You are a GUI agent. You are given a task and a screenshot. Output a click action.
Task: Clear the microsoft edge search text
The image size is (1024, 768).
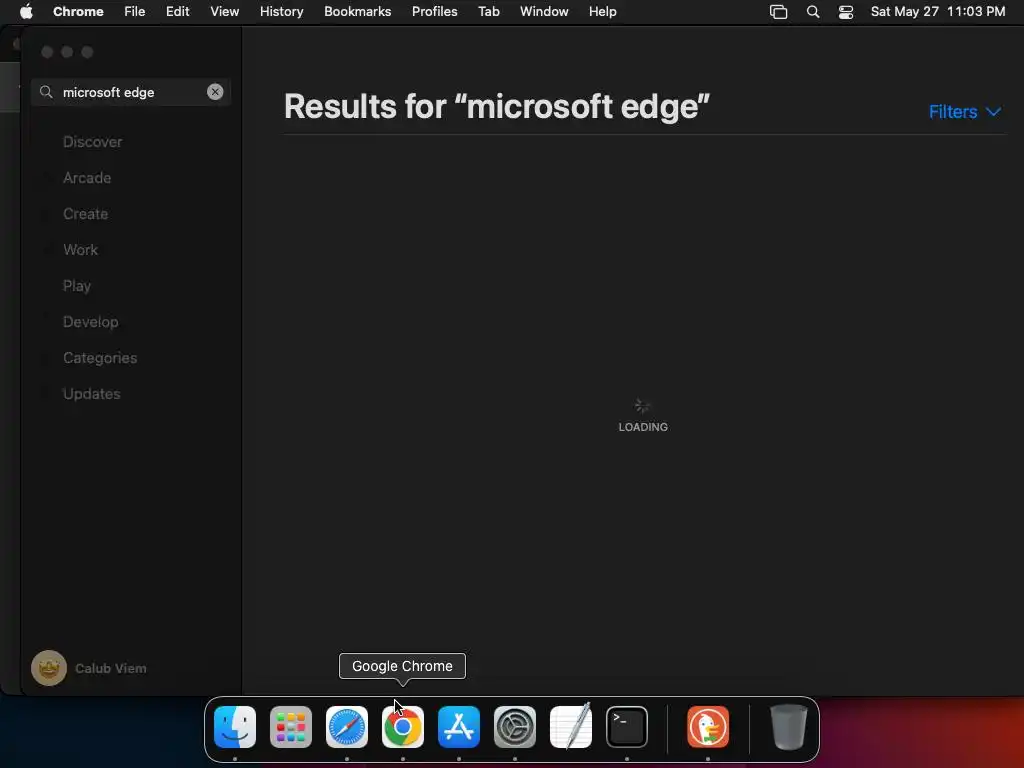point(215,92)
